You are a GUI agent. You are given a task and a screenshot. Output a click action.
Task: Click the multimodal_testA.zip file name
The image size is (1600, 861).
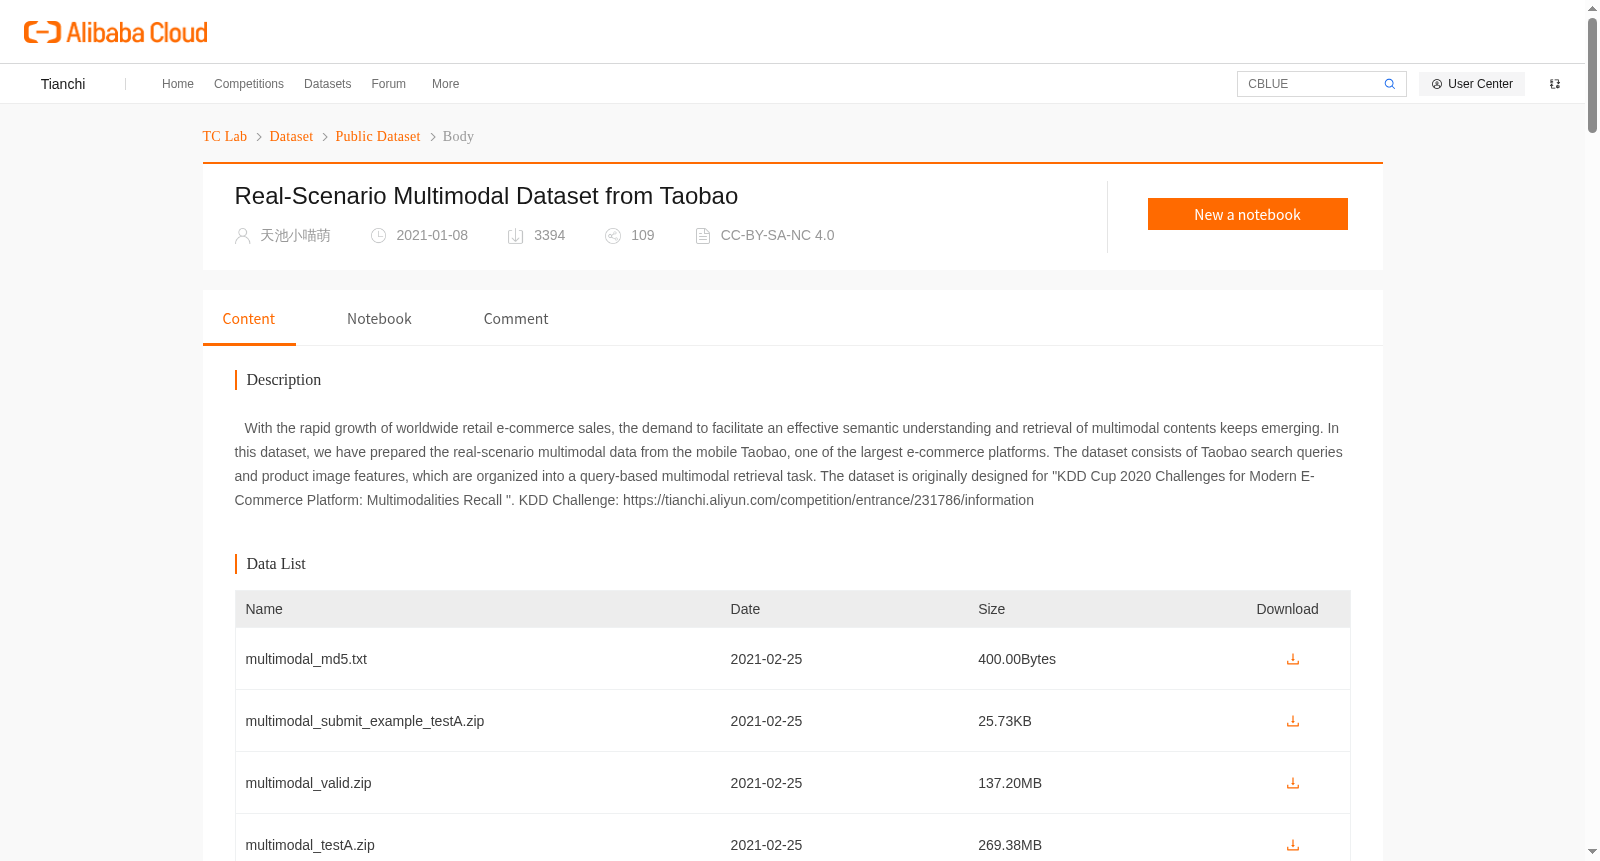310,845
